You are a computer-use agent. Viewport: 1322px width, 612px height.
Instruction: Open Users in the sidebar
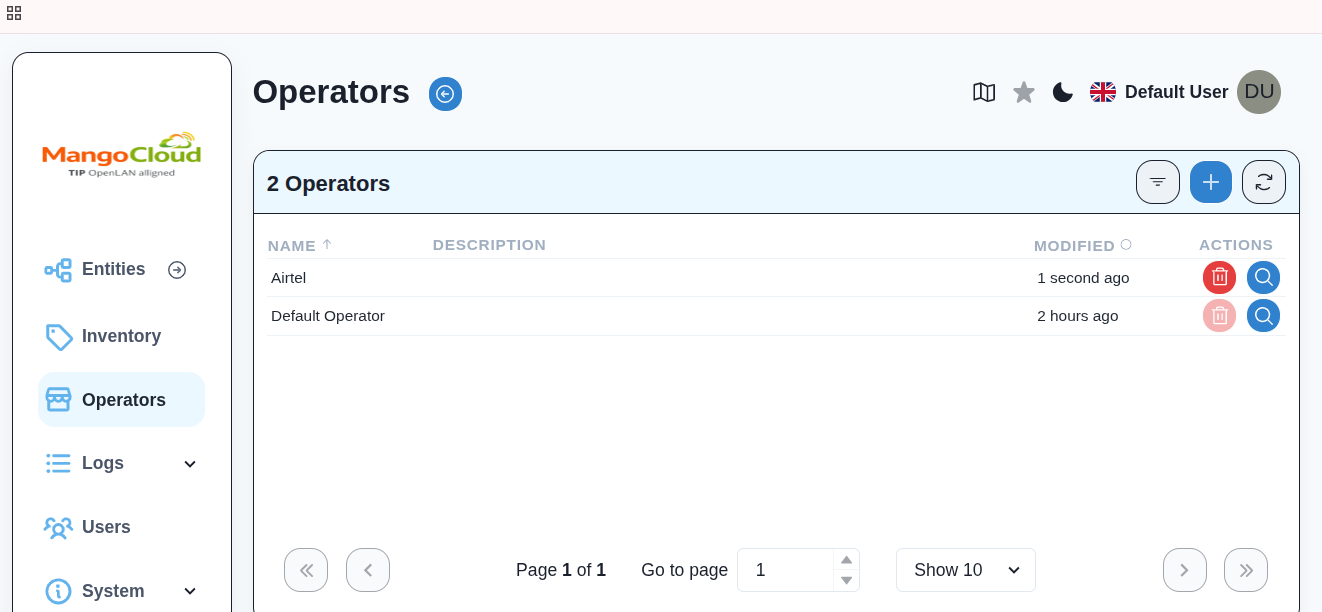pyautogui.click(x=106, y=527)
